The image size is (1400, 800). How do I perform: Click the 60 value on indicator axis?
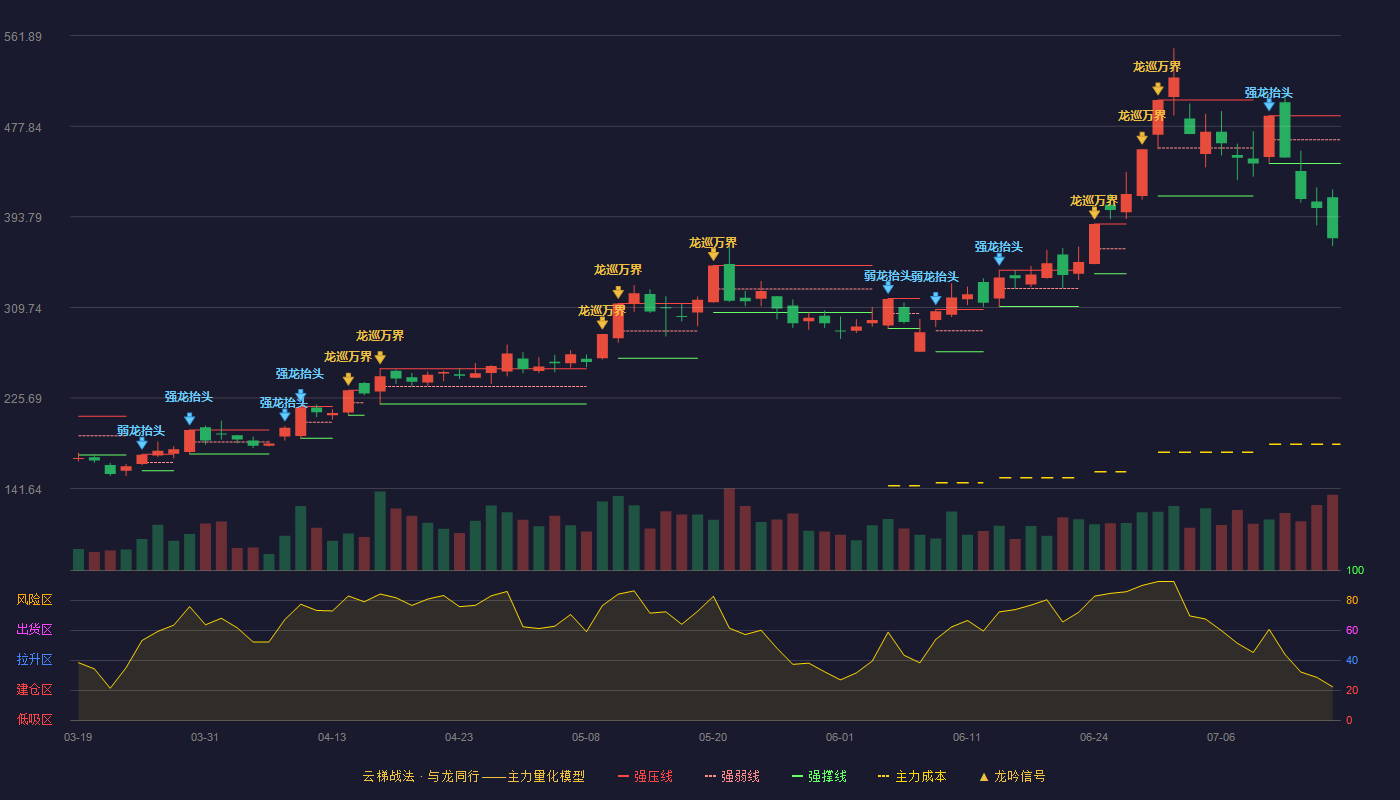point(1352,631)
